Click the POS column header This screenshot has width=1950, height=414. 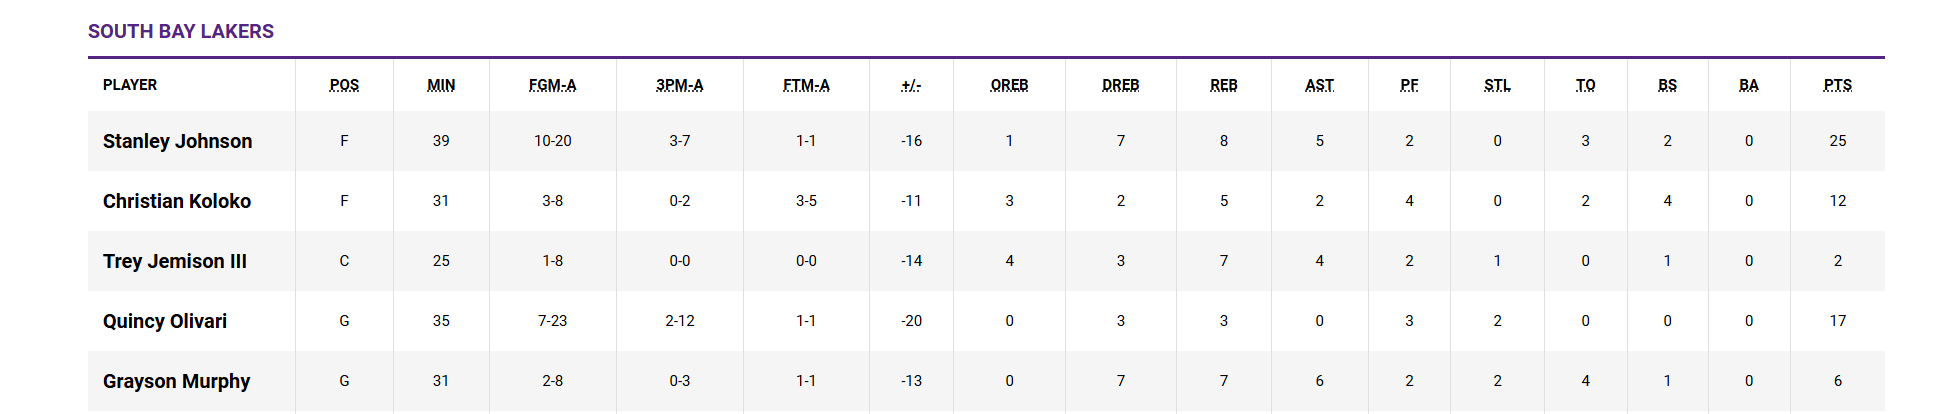click(344, 85)
